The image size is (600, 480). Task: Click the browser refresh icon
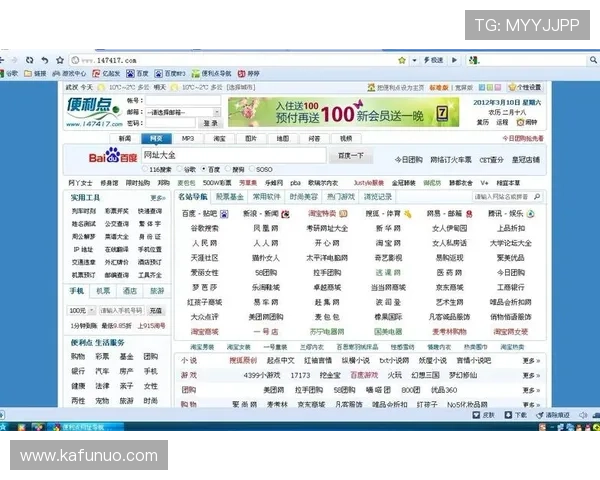point(29,60)
